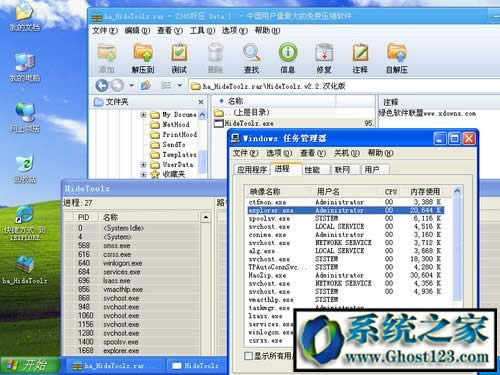Select the 回收站 recycle bin icon
Viewport: 500px width, 375px height.
24,168
